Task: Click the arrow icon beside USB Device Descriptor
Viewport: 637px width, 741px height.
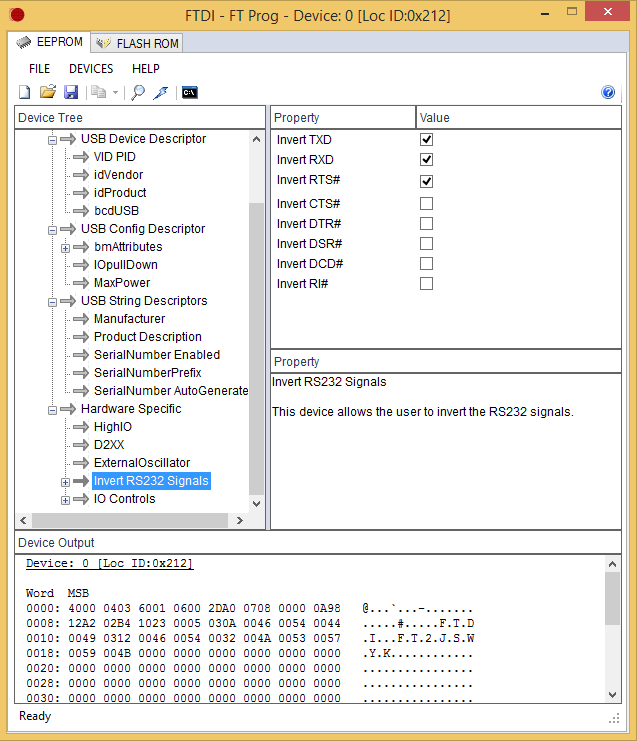Action: coord(68,139)
